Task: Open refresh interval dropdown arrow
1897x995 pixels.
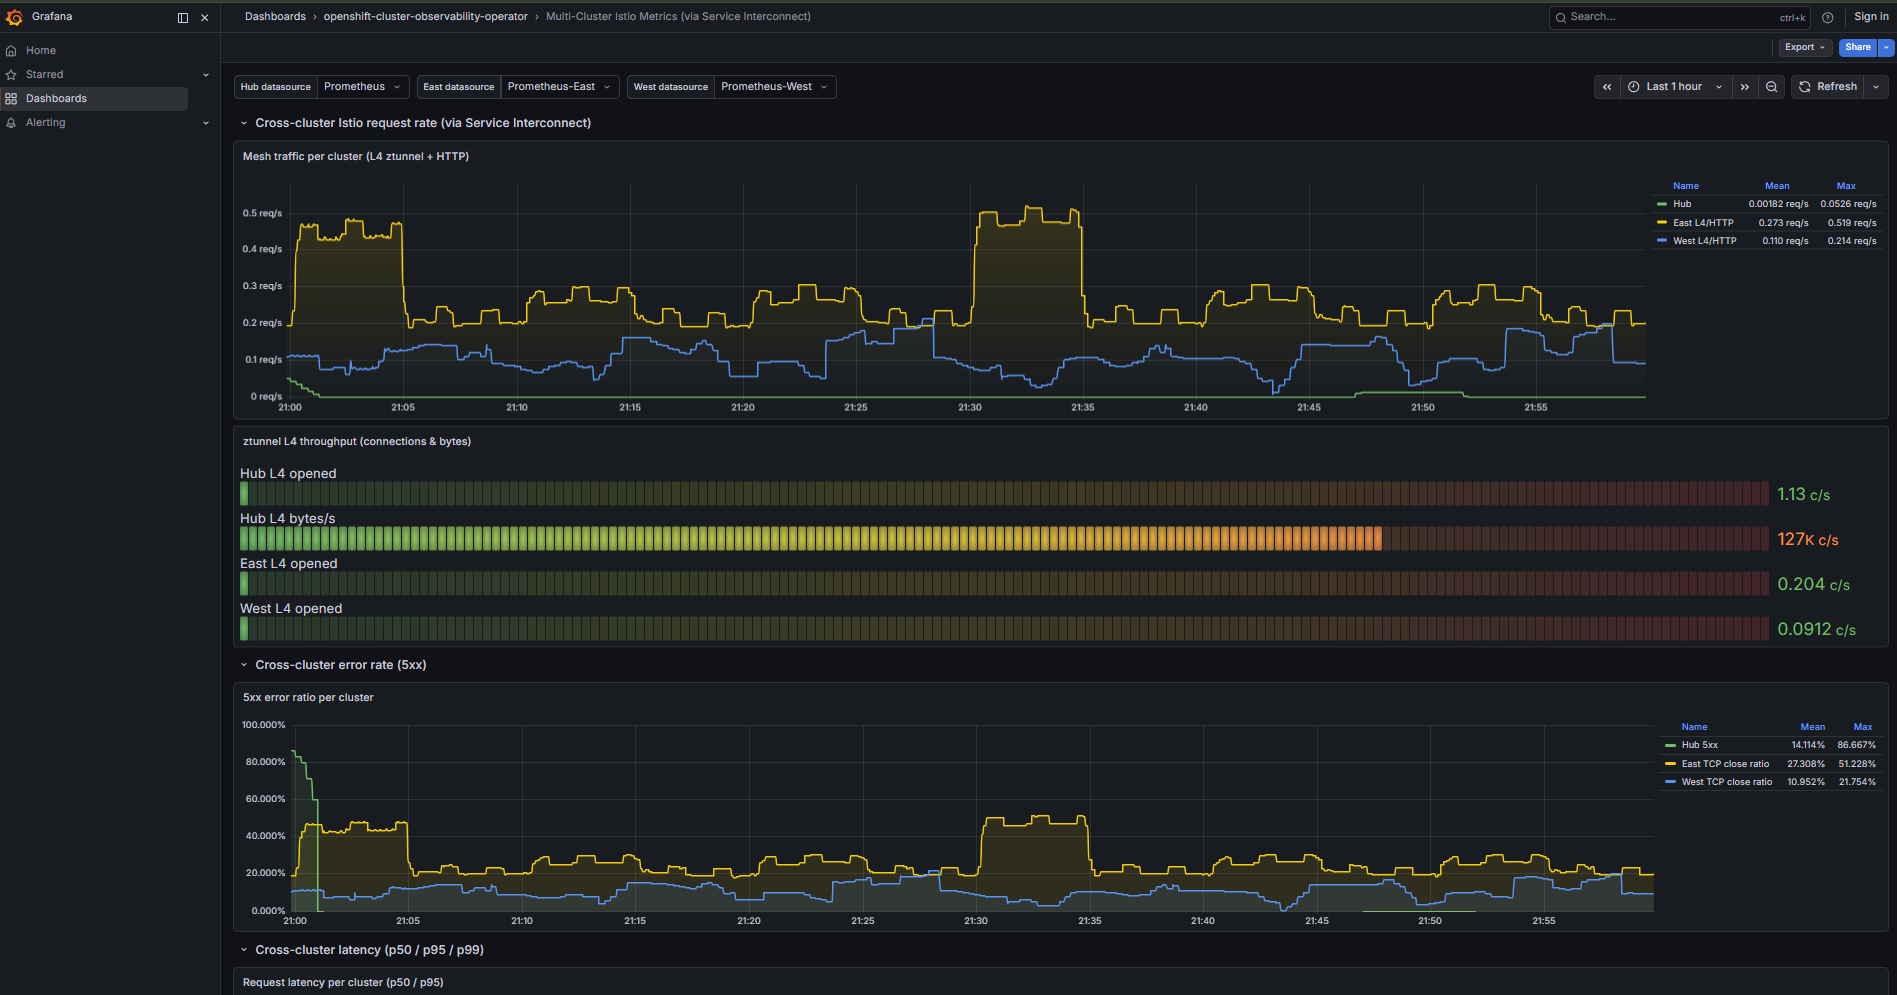Action: pyautogui.click(x=1876, y=87)
